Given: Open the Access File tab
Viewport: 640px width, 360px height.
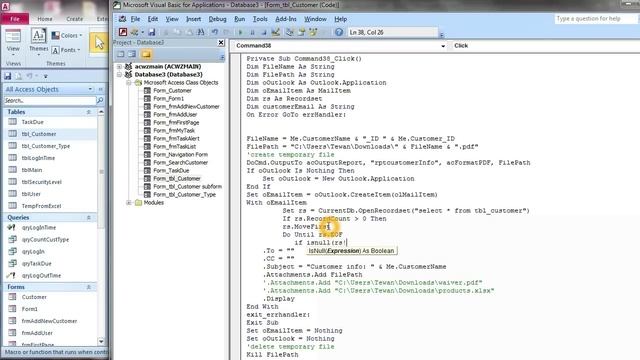Looking at the screenshot, I should click(x=15, y=19).
